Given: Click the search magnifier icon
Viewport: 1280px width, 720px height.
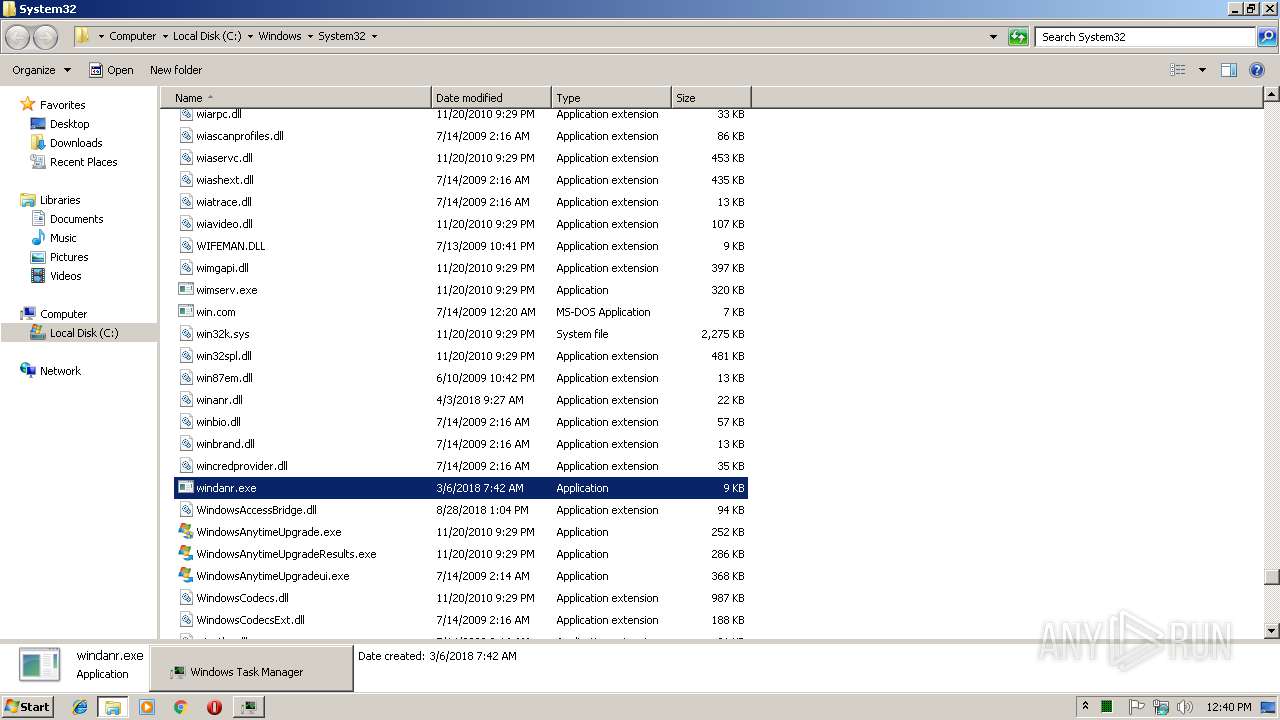Looking at the screenshot, I should pyautogui.click(x=1266, y=37).
